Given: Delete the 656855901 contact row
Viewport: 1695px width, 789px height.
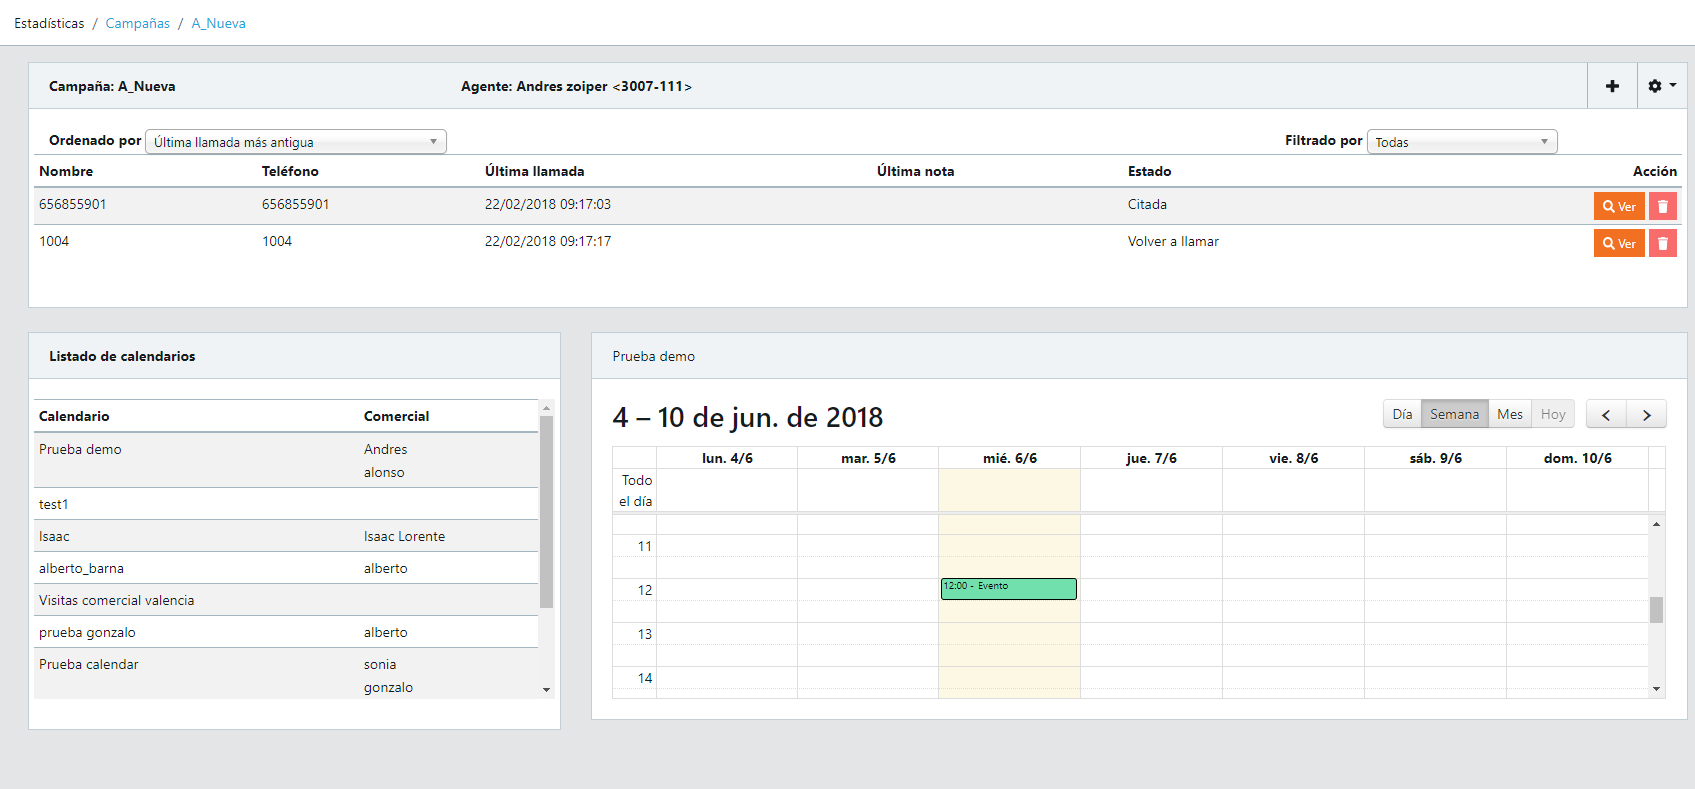Looking at the screenshot, I should (x=1662, y=206).
